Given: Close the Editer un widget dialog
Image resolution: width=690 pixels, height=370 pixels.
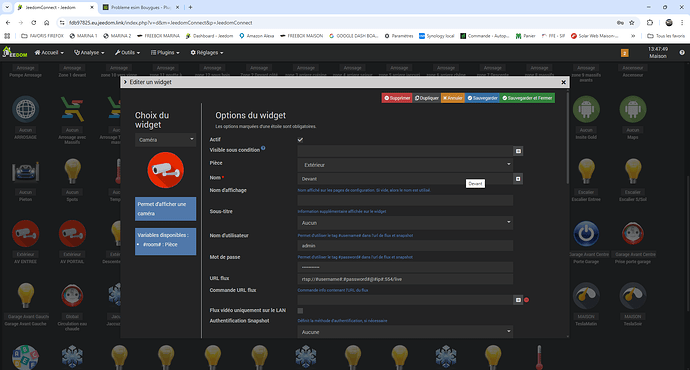Looking at the screenshot, I should [x=563, y=82].
